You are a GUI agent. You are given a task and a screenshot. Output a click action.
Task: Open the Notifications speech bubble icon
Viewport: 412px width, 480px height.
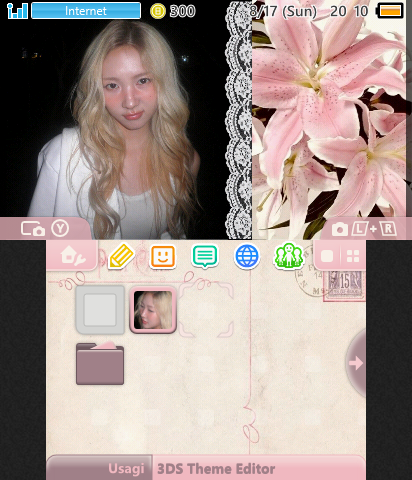click(x=205, y=256)
